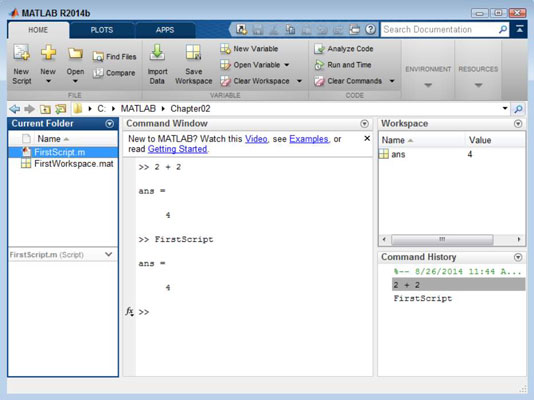534x400 pixels.
Task: Click fx function browser icon
Action: [x=129, y=311]
